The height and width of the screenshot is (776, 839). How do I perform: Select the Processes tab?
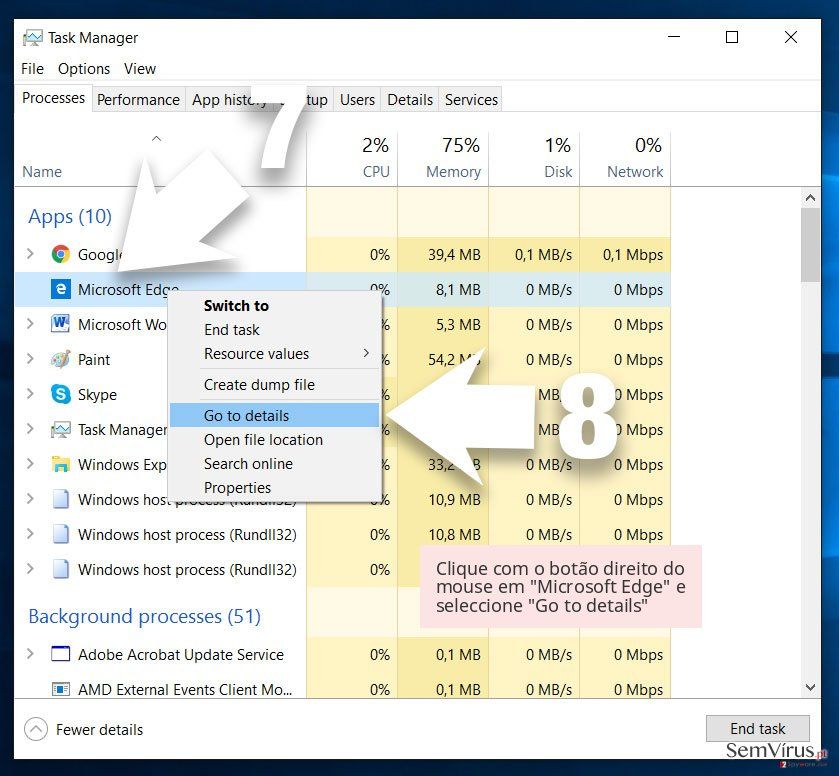tap(54, 98)
